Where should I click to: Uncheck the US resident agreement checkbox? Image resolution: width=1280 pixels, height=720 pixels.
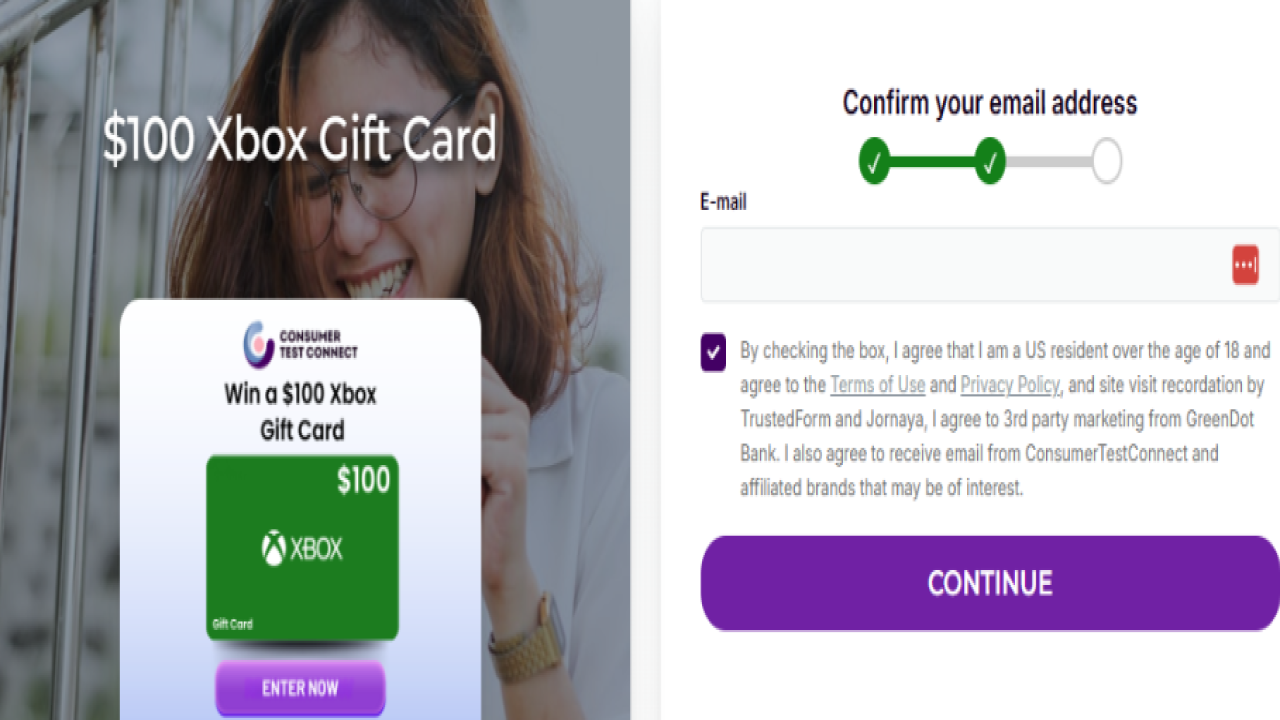point(713,352)
